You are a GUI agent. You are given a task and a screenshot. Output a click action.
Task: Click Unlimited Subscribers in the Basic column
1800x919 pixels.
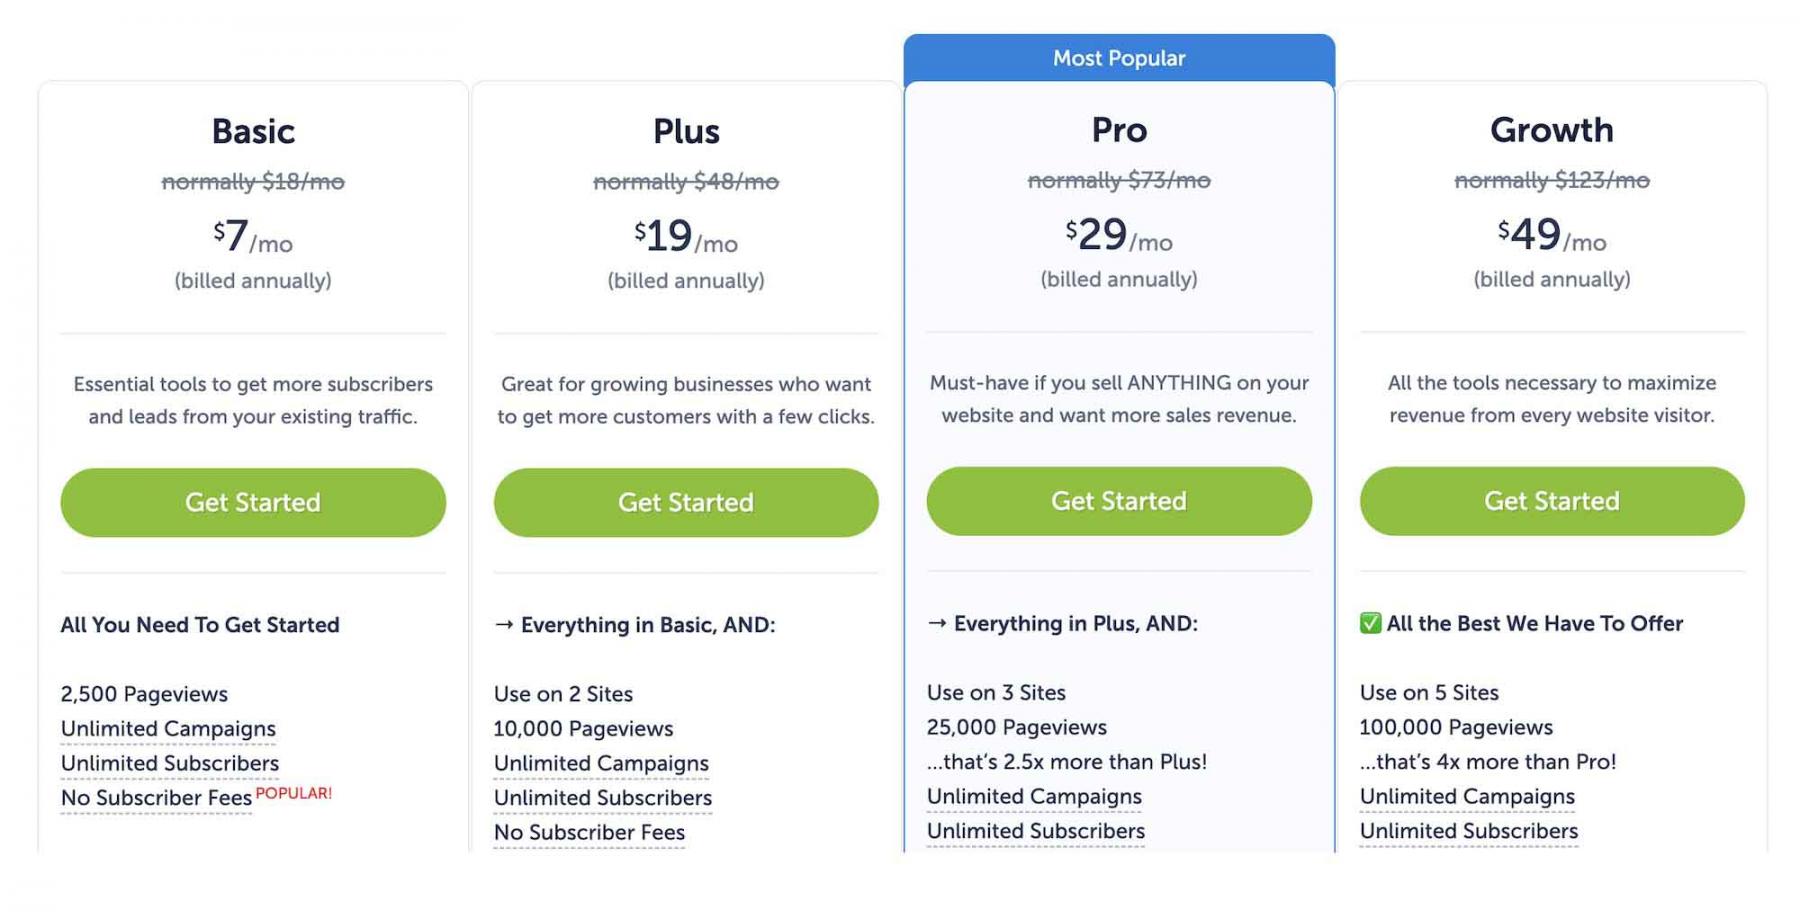tap(170, 764)
